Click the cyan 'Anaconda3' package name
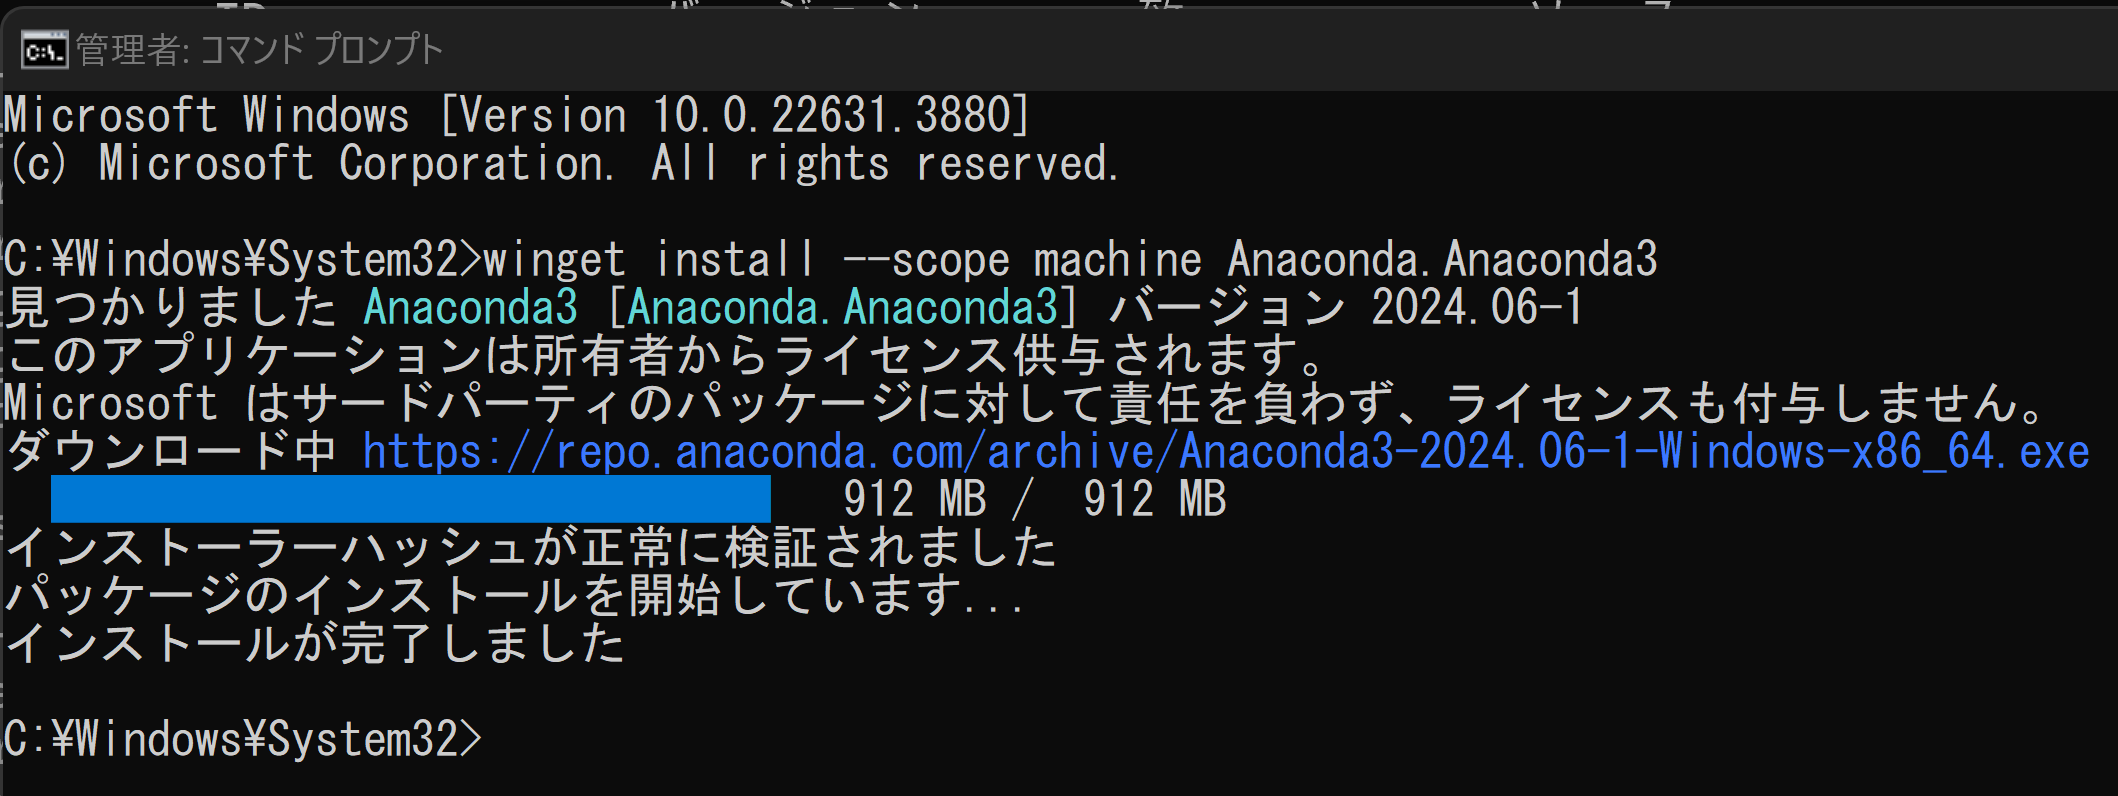Viewport: 2118px width, 796px height. [x=471, y=307]
